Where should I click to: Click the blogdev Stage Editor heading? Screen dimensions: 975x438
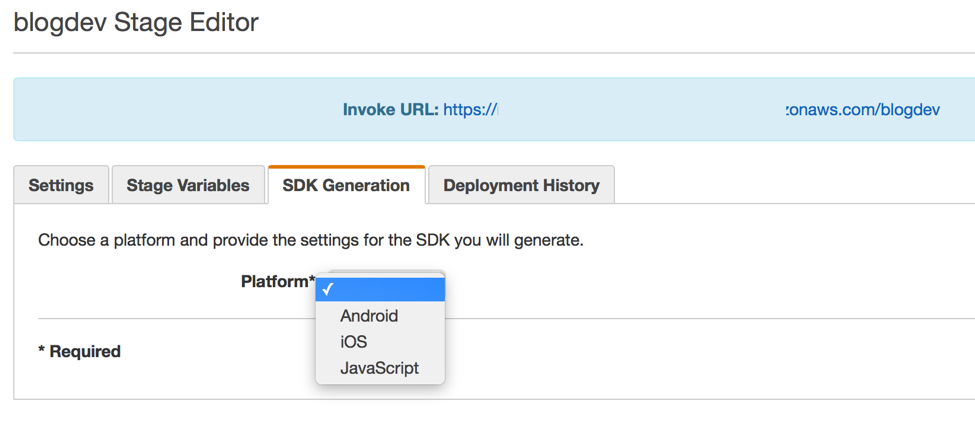(x=136, y=22)
